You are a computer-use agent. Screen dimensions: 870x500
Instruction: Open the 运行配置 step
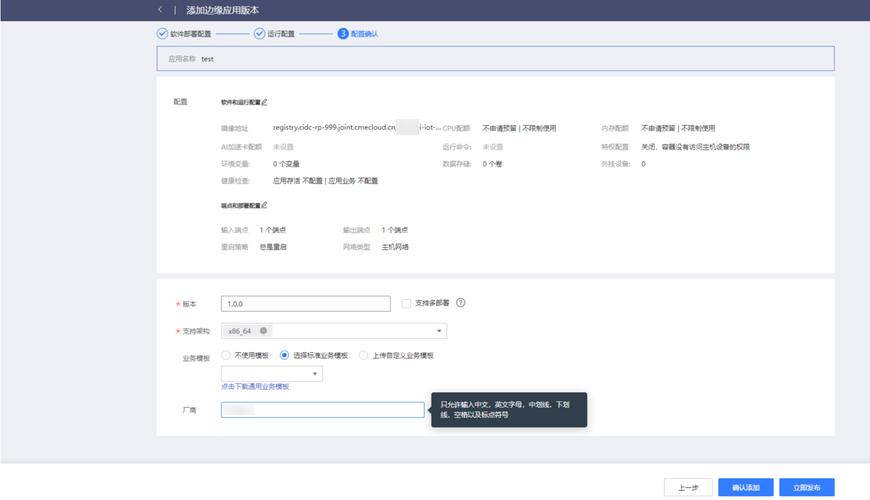pyautogui.click(x=281, y=34)
